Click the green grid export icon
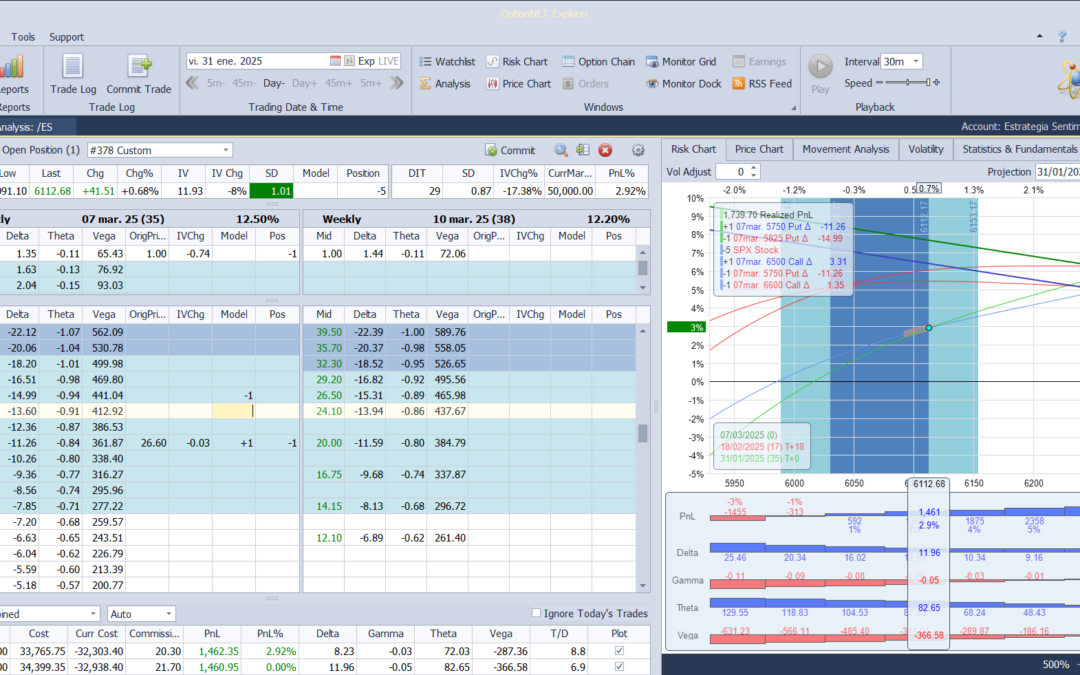The height and width of the screenshot is (675, 1080). [583, 150]
